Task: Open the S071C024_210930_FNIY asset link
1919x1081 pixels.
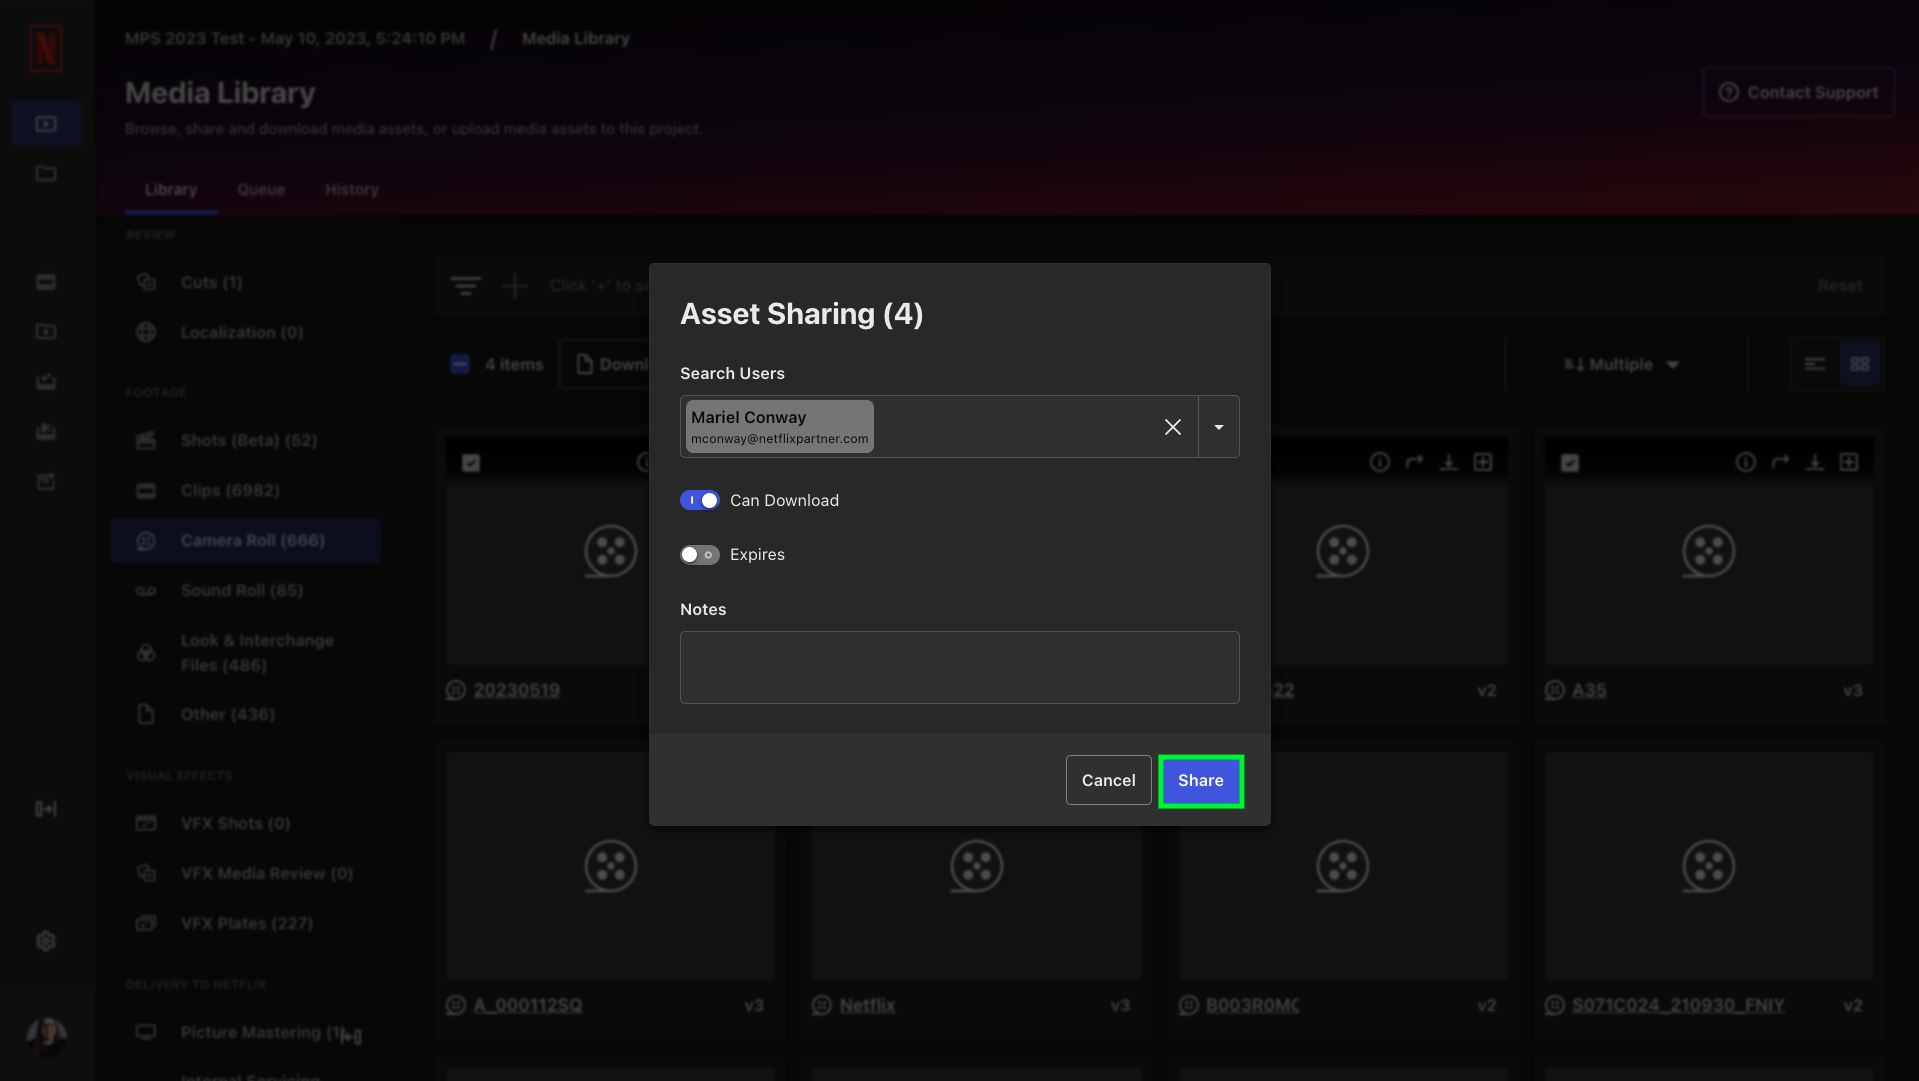Action: (x=1677, y=1005)
